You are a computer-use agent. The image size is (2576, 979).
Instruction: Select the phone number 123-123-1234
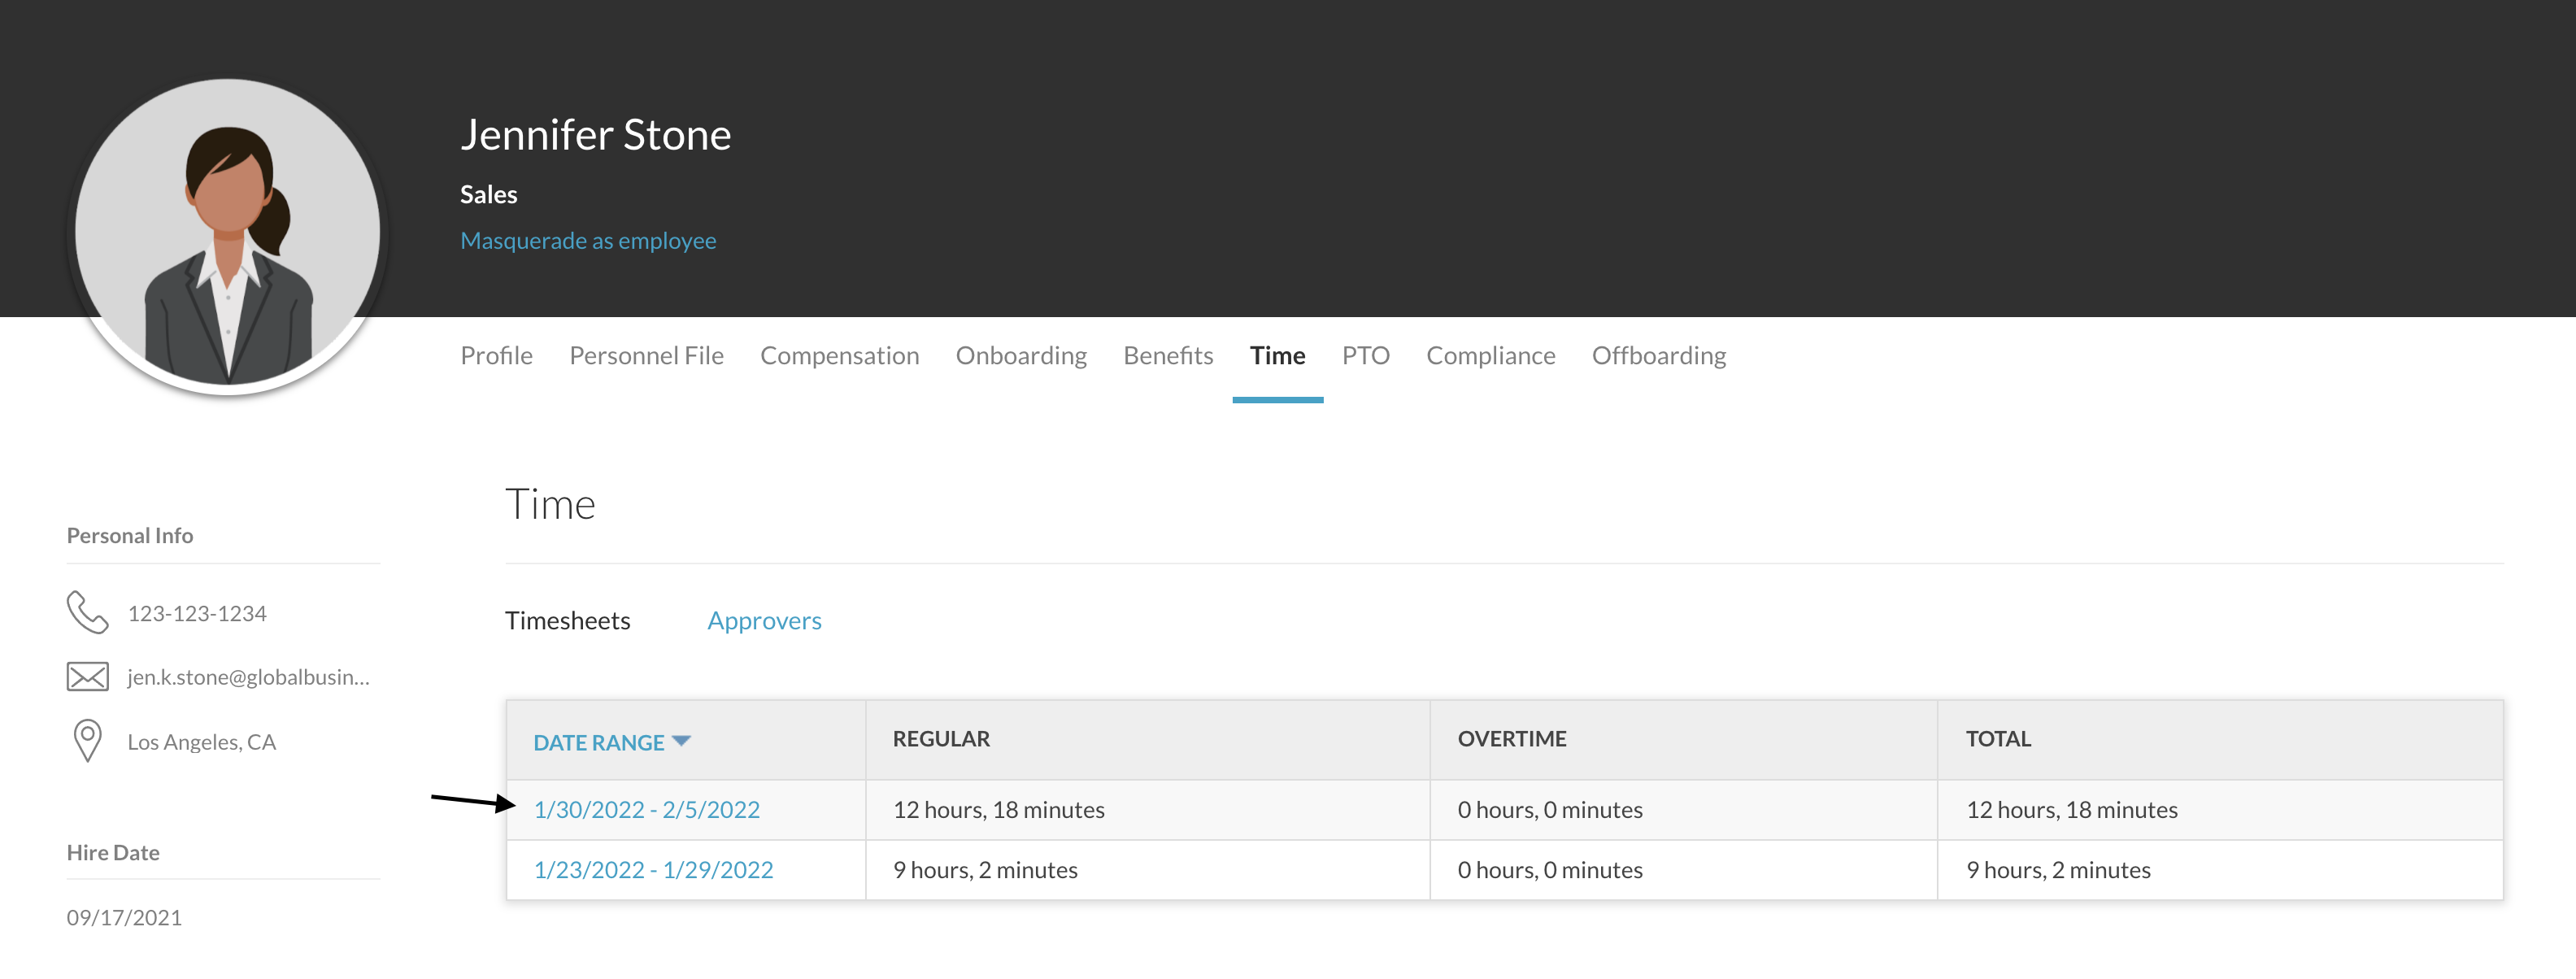point(197,613)
